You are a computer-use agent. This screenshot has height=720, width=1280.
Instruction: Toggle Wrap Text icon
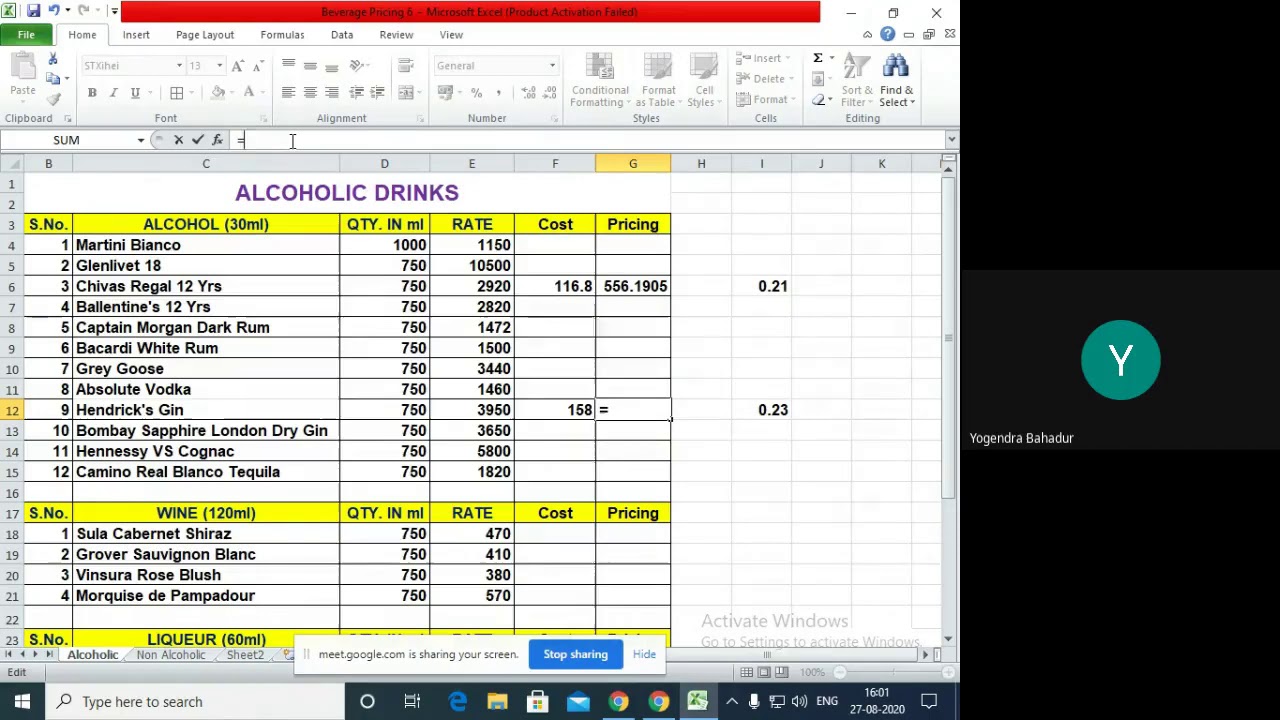[405, 66]
